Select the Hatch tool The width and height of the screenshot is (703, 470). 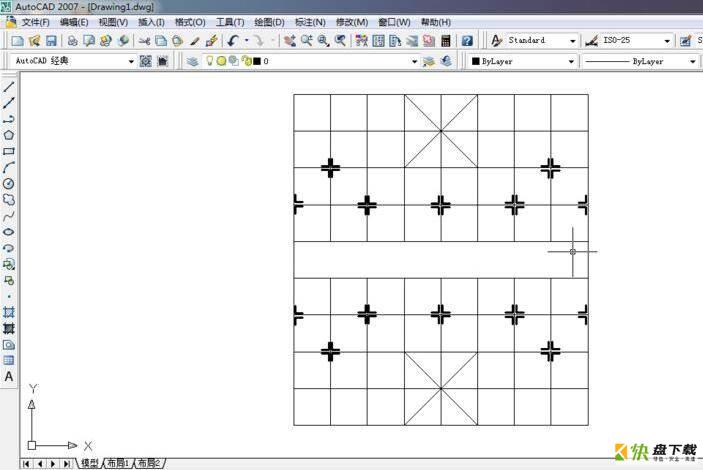pos(9,312)
